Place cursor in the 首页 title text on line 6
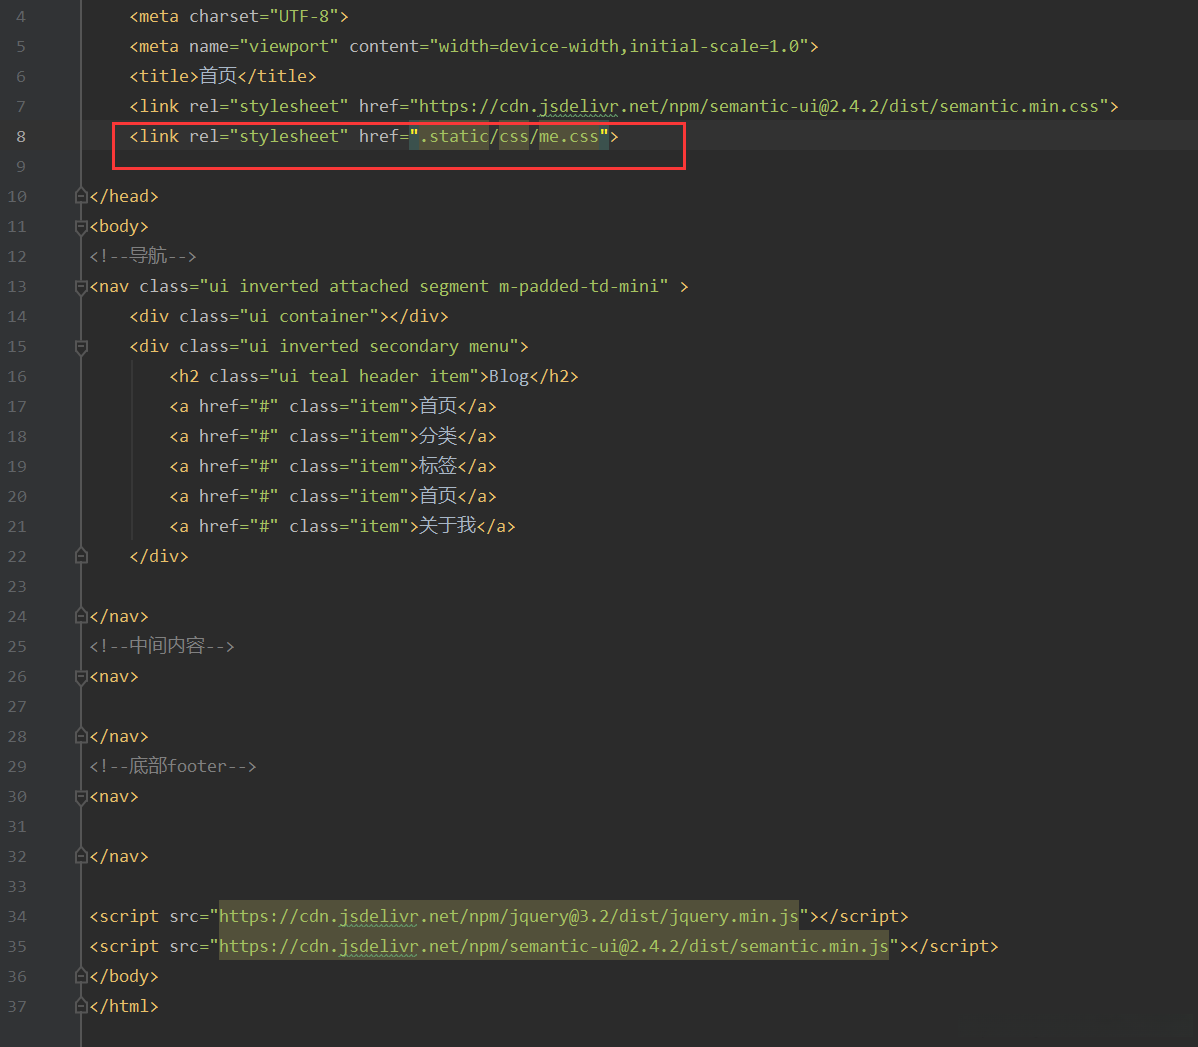Viewport: 1198px width, 1047px height. point(218,76)
